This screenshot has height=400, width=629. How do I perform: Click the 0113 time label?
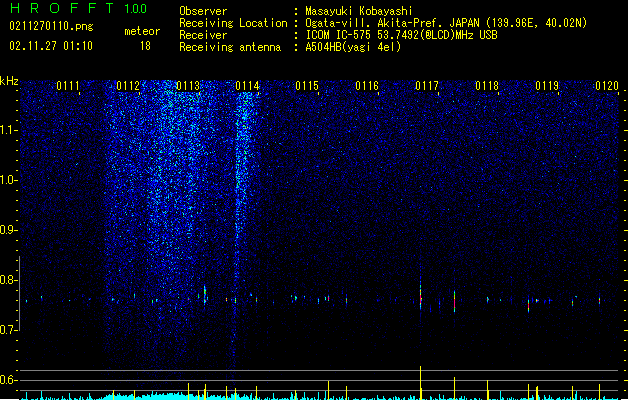click(188, 86)
